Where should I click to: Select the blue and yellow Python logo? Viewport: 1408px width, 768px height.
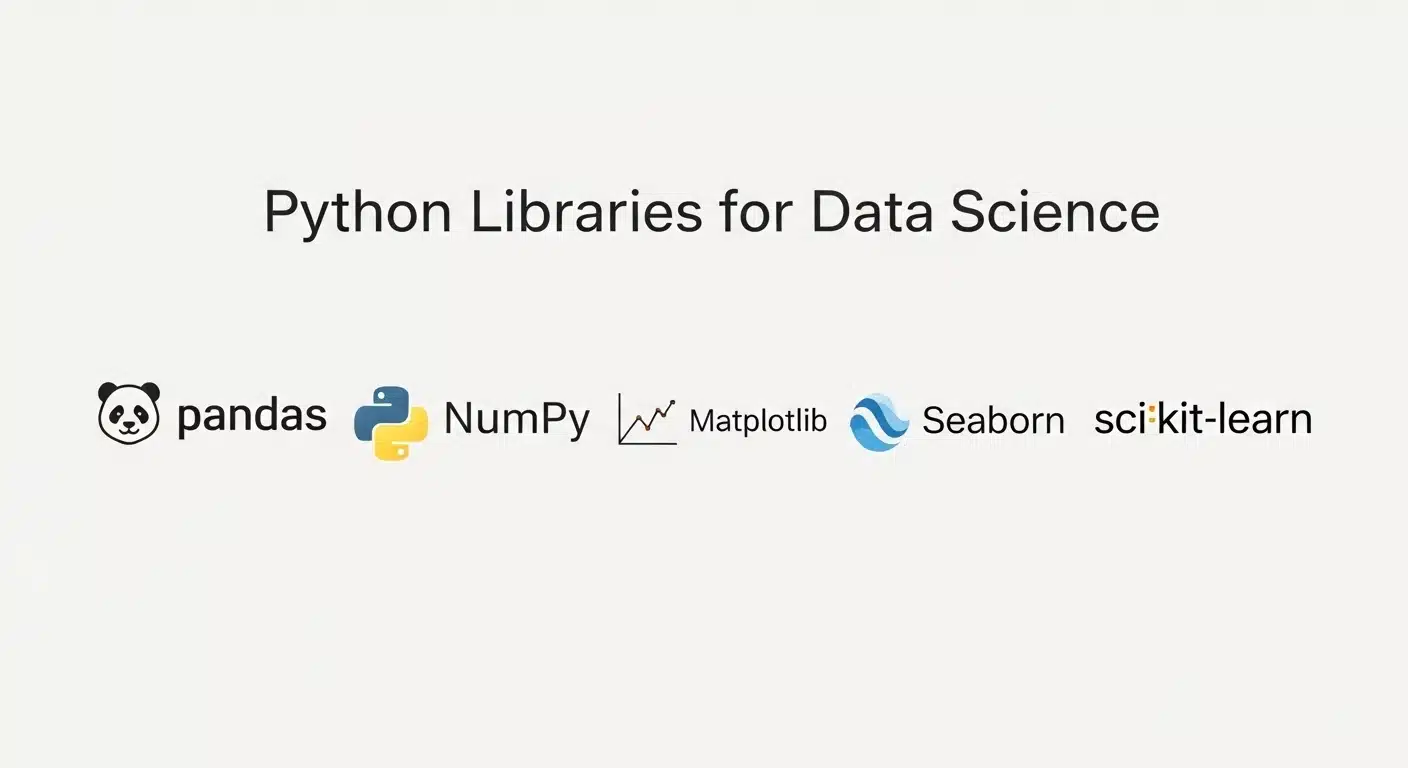(391, 423)
